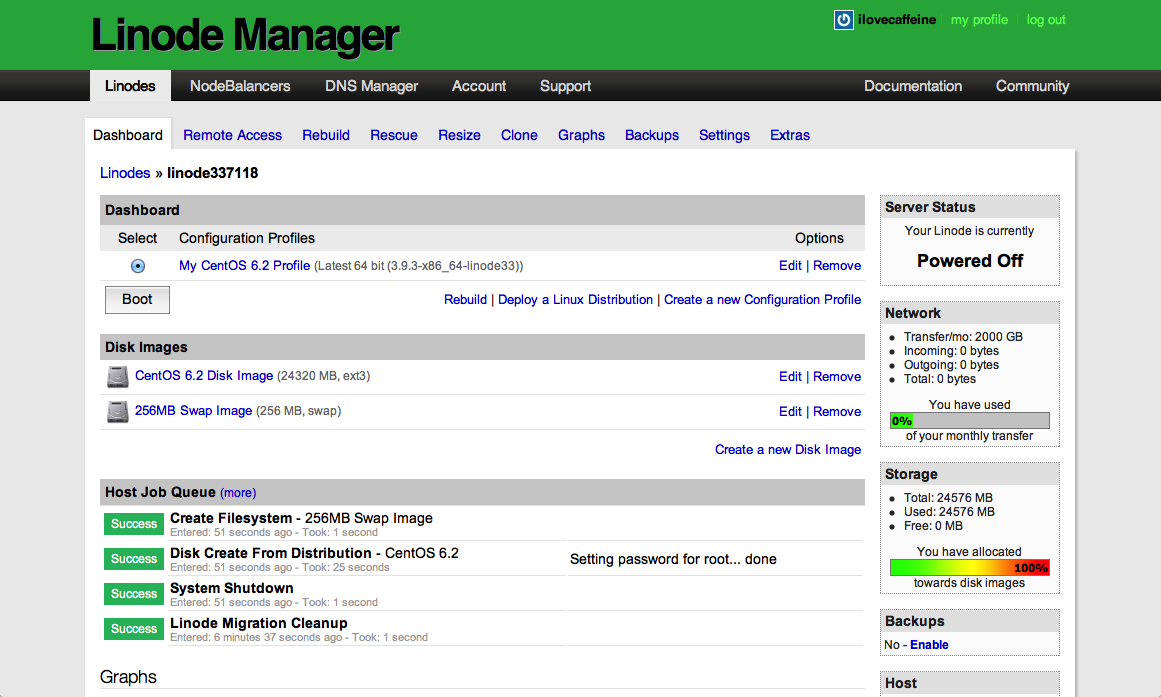The image size is (1161, 697).
Task: Click the 'Transfer/mo: 2000 GB' entry
Action: pos(963,336)
